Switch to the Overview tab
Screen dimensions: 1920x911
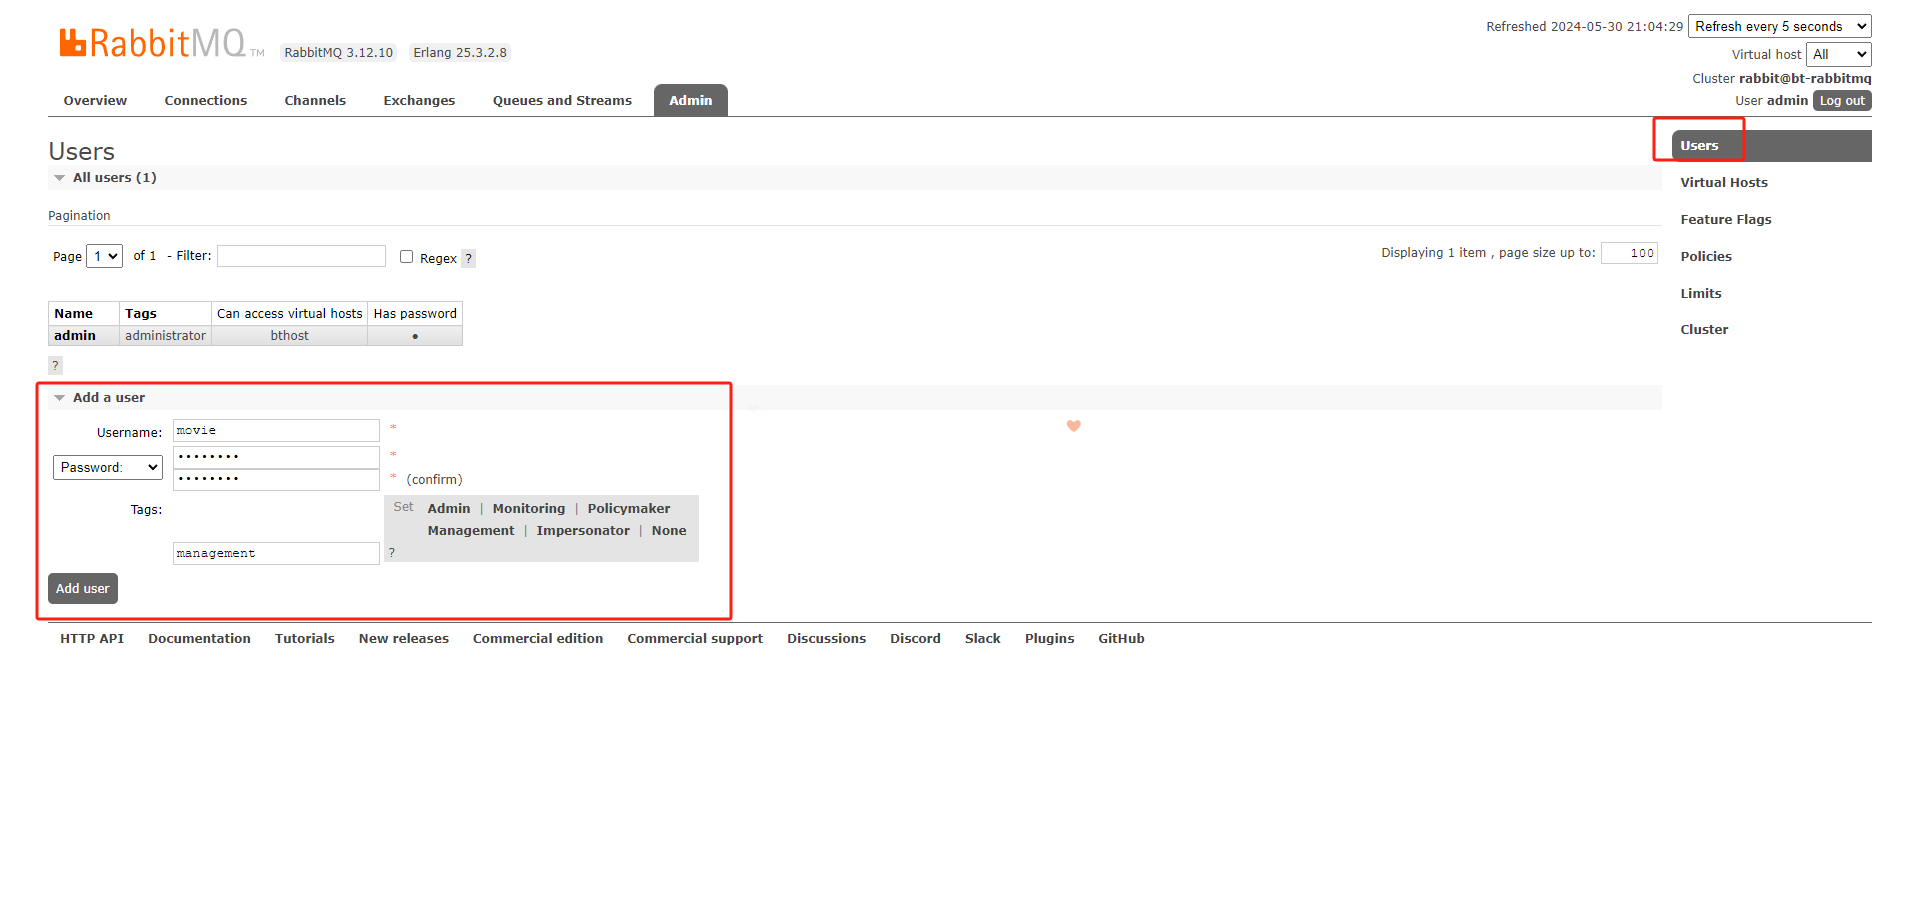(95, 101)
